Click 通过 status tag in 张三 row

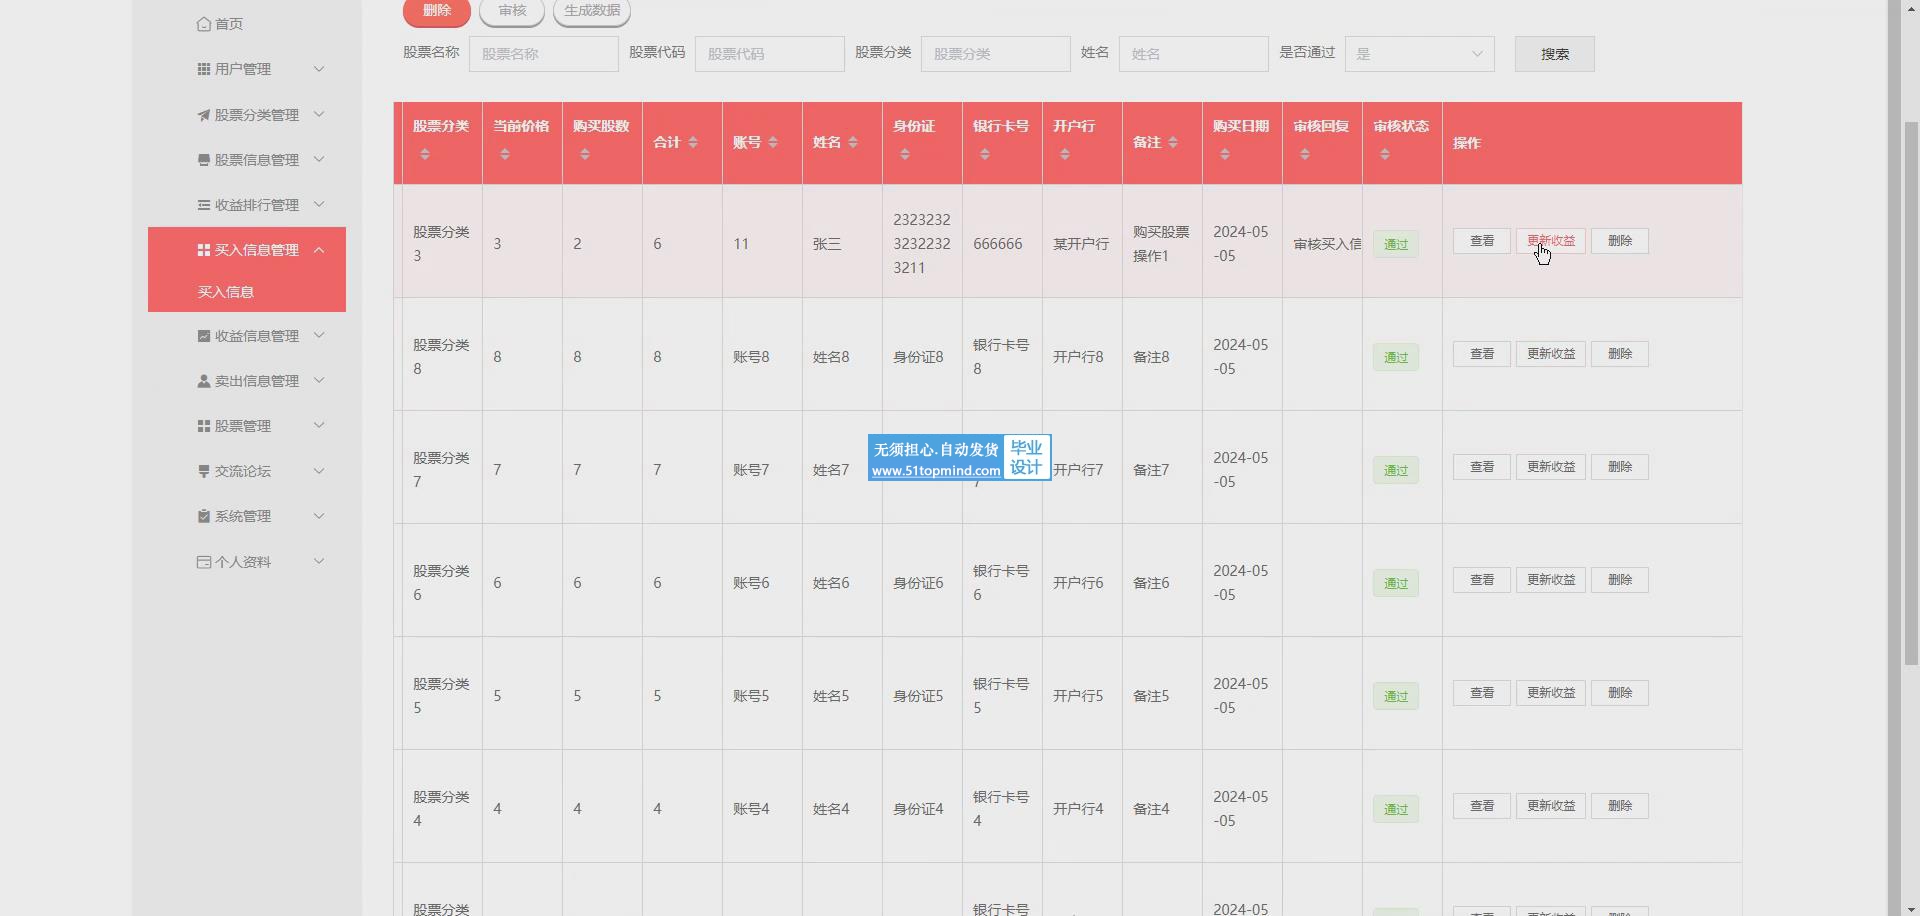[x=1396, y=245]
